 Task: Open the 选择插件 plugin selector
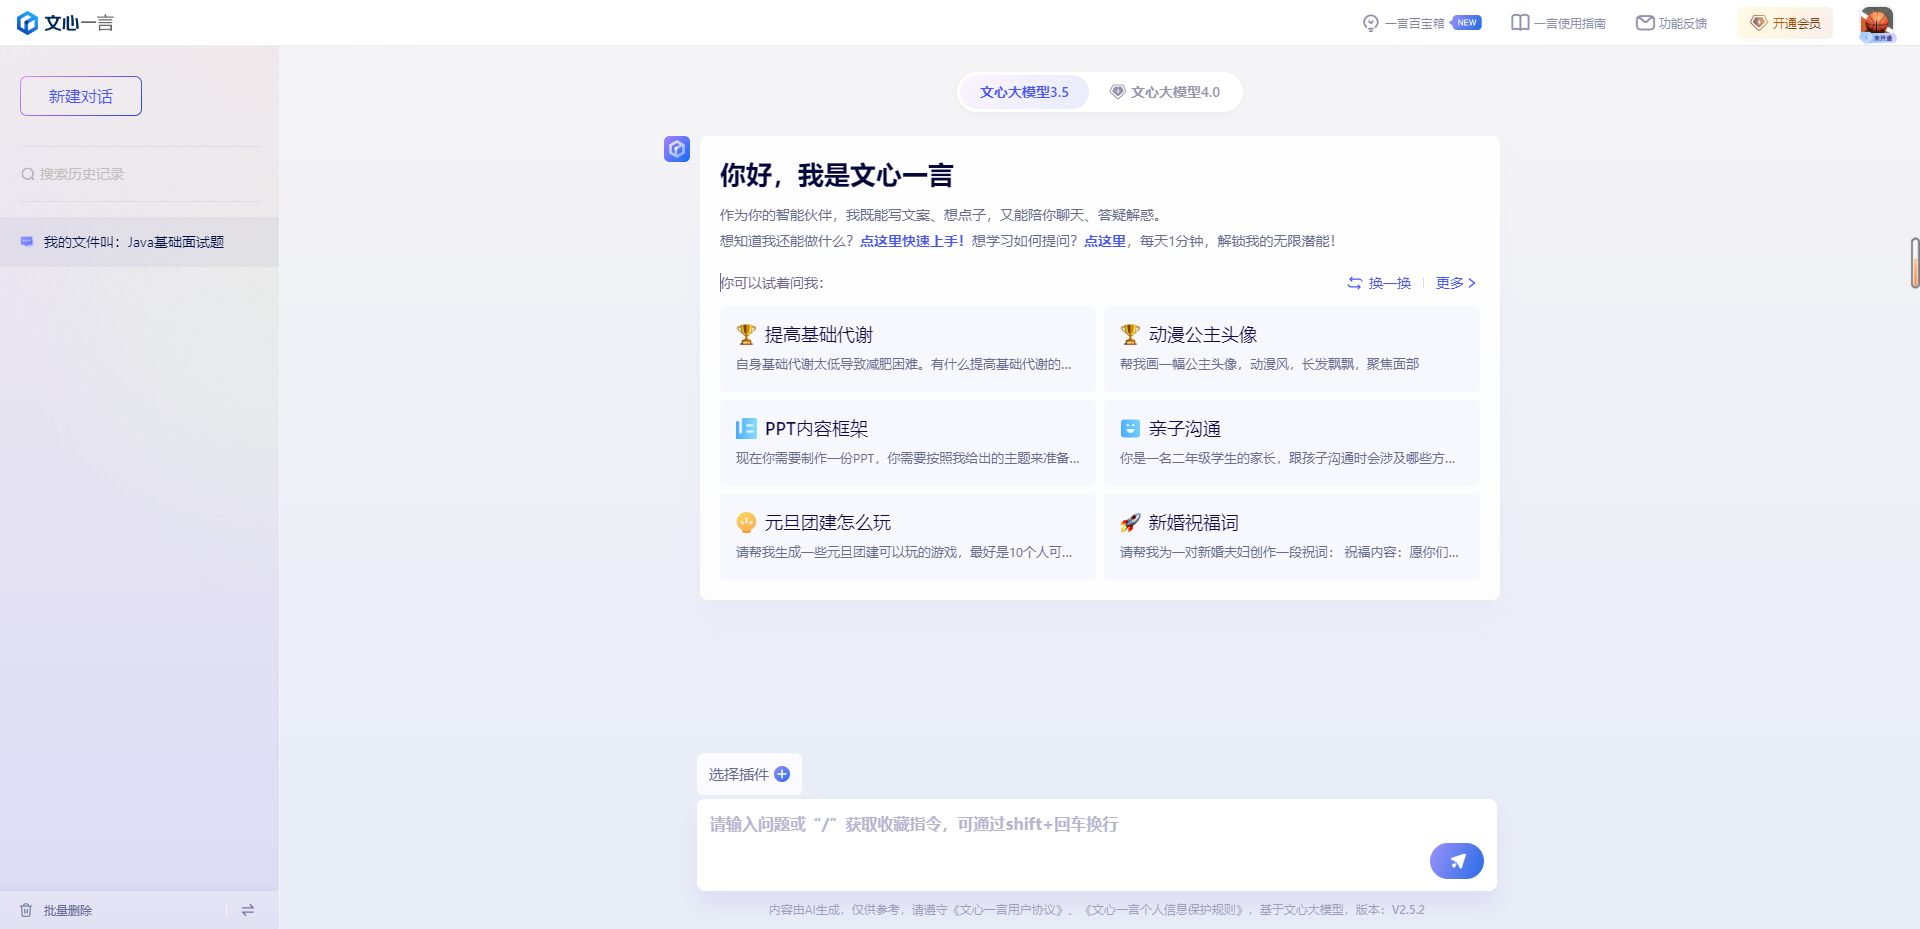(x=749, y=774)
